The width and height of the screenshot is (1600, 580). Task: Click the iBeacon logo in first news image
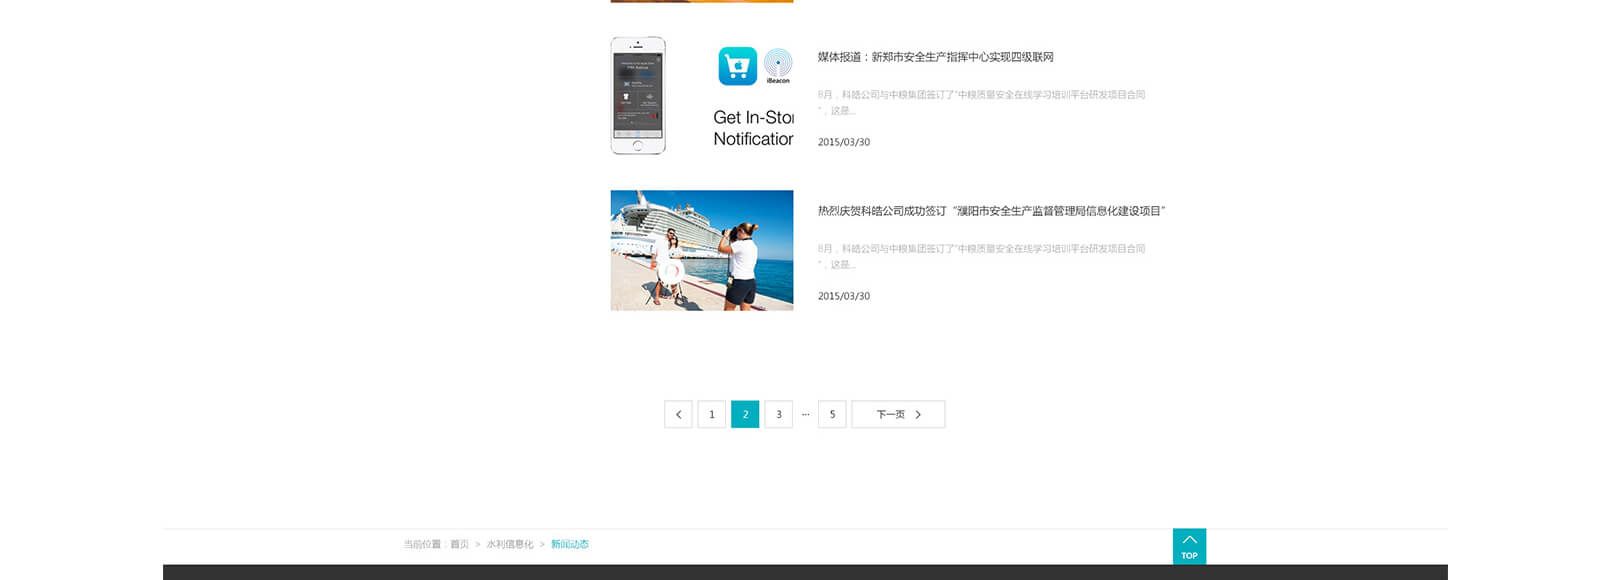click(778, 65)
